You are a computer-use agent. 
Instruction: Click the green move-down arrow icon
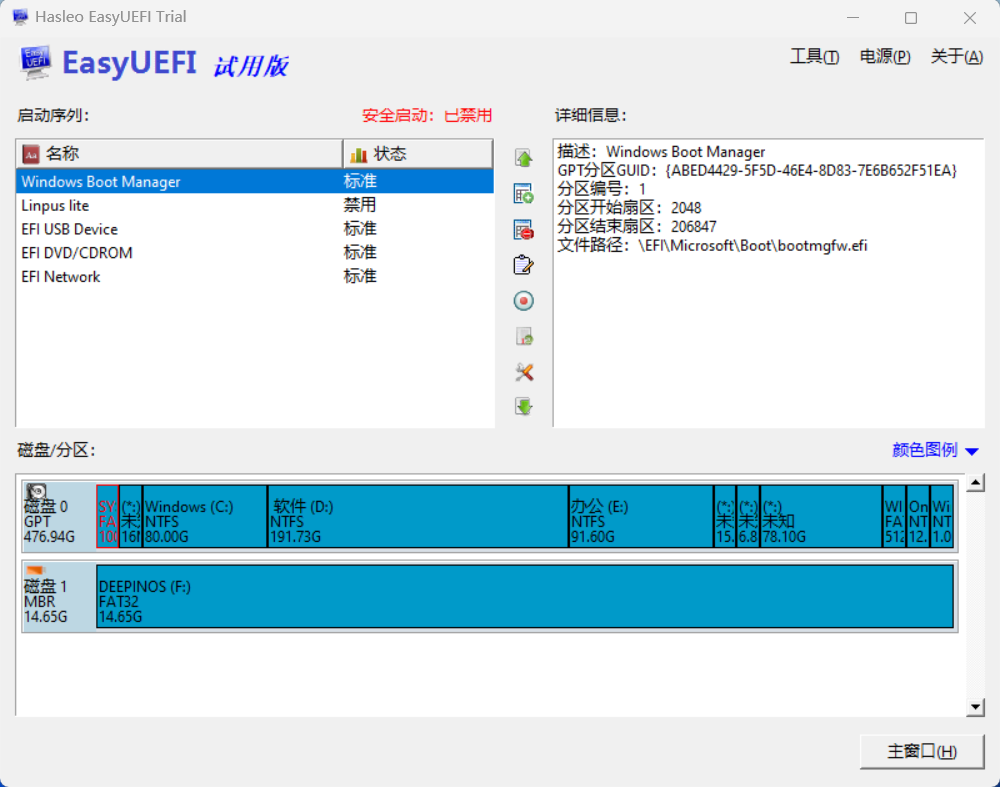pos(524,407)
